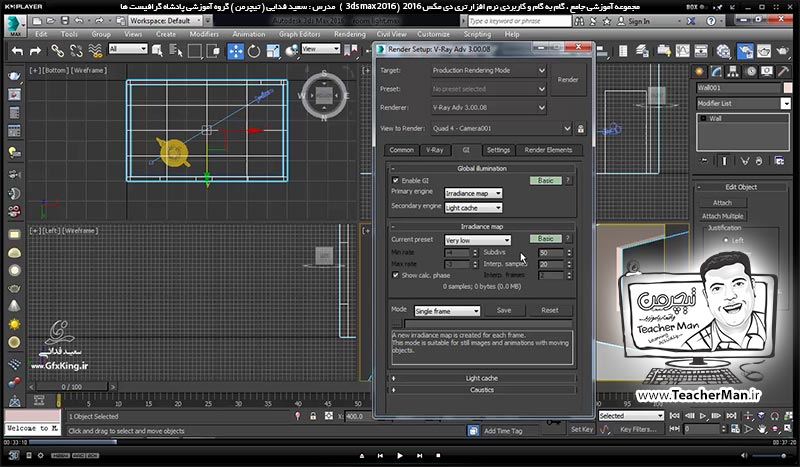Open the Modify command panel tab

point(717,71)
